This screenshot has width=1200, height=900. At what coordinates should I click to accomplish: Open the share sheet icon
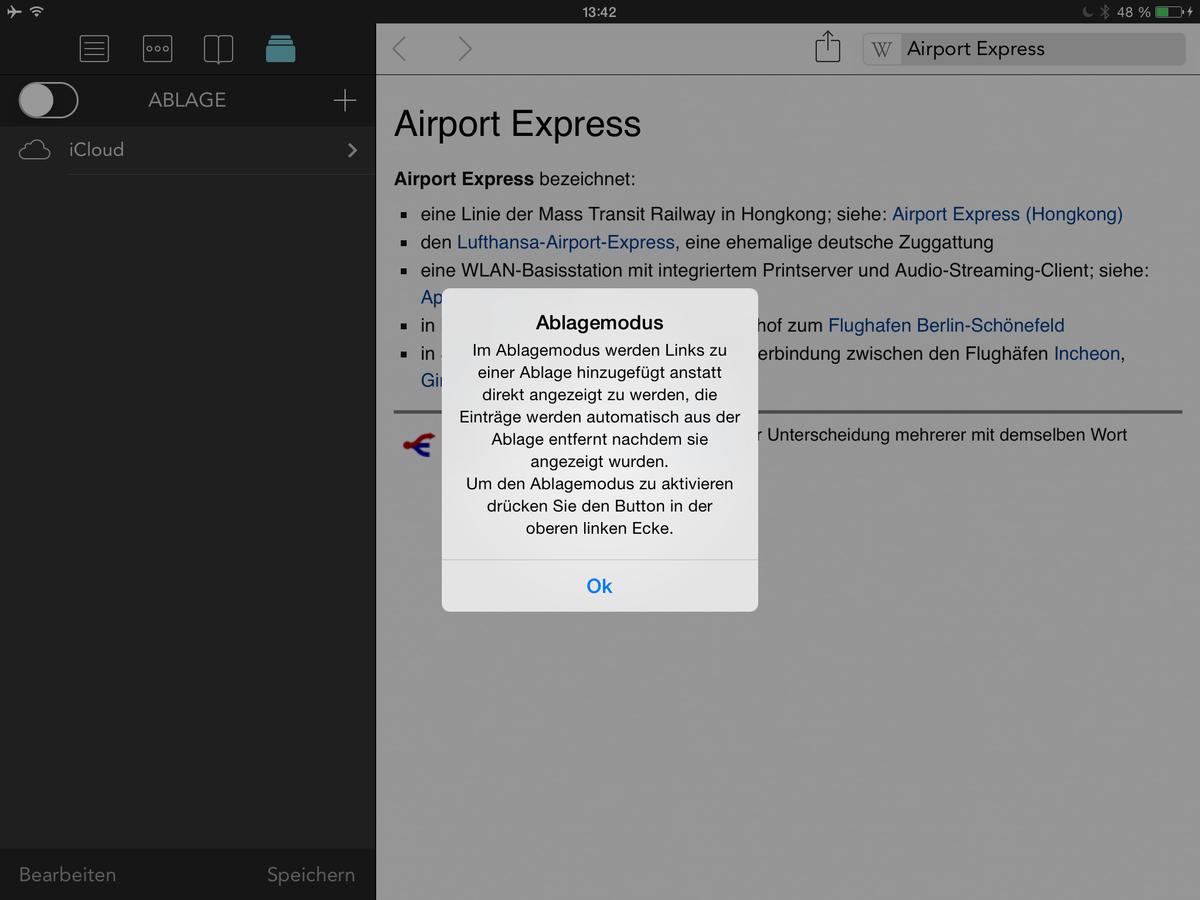tap(828, 47)
